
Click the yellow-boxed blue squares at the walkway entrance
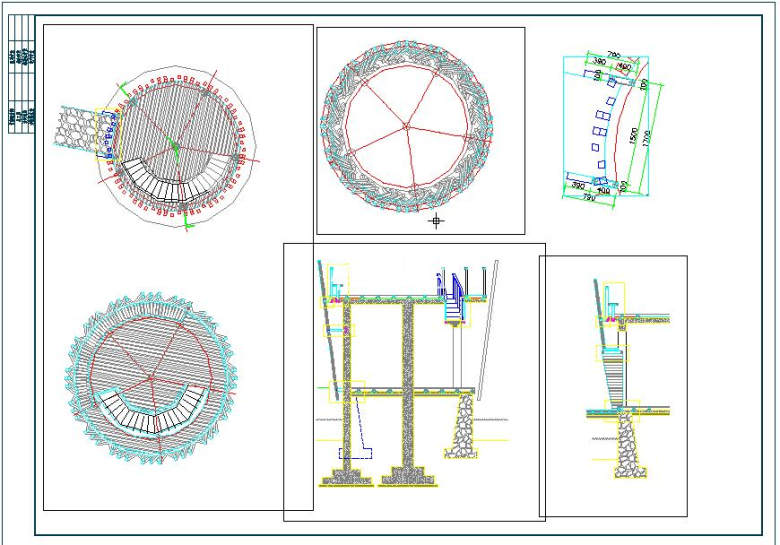pos(108,135)
